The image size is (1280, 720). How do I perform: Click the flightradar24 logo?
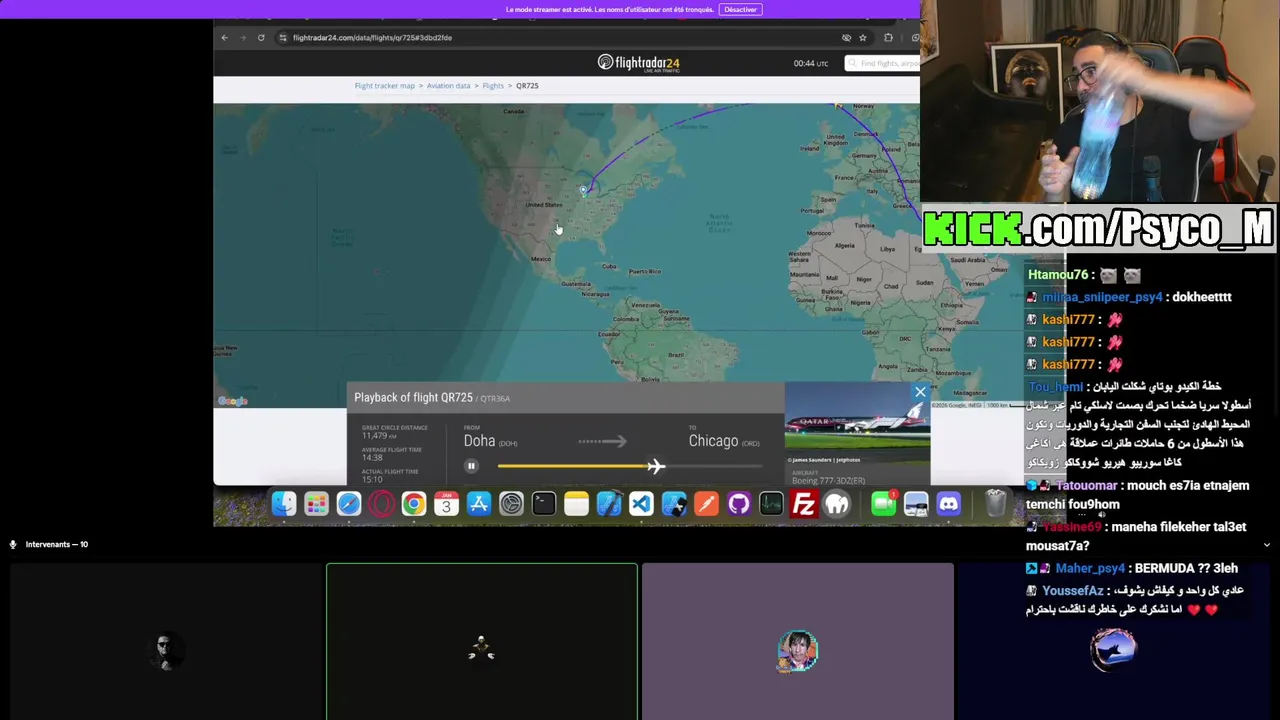(638, 63)
